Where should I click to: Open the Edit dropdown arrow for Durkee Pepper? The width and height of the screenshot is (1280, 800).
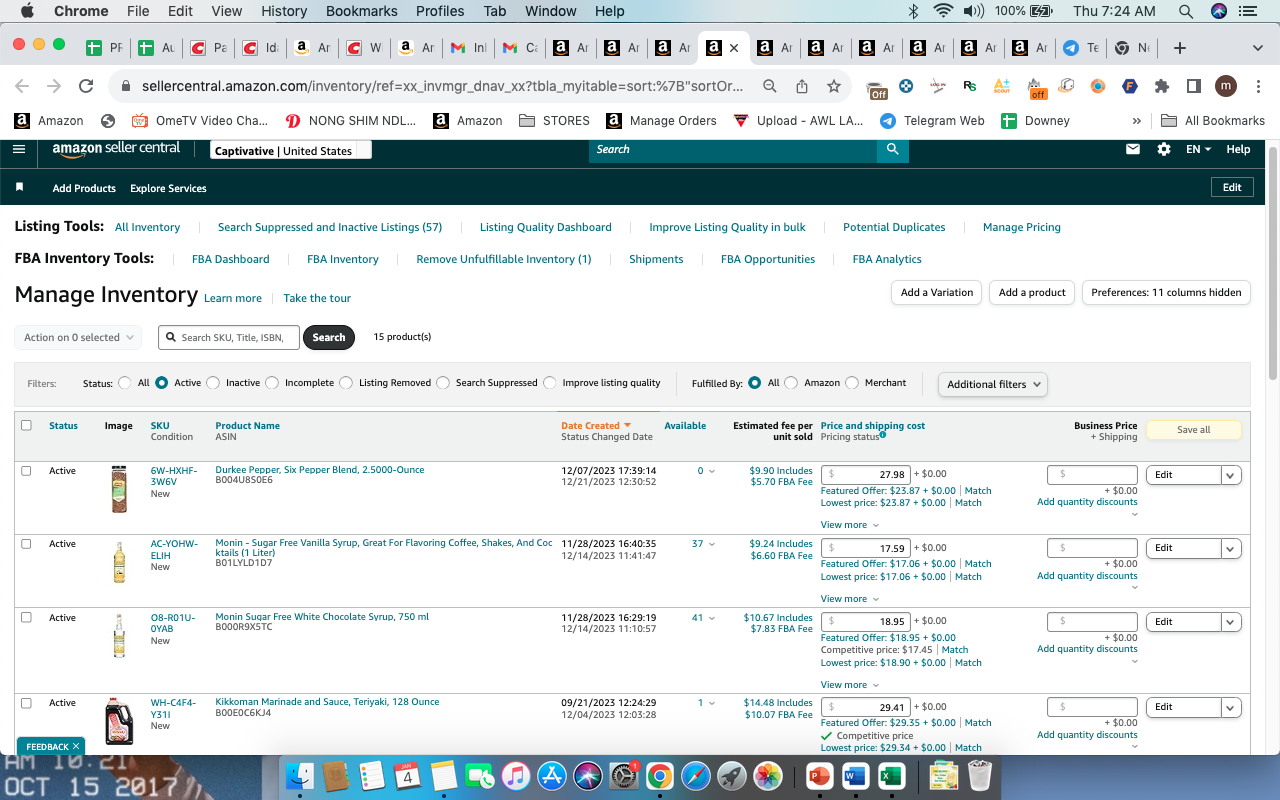(x=1231, y=475)
